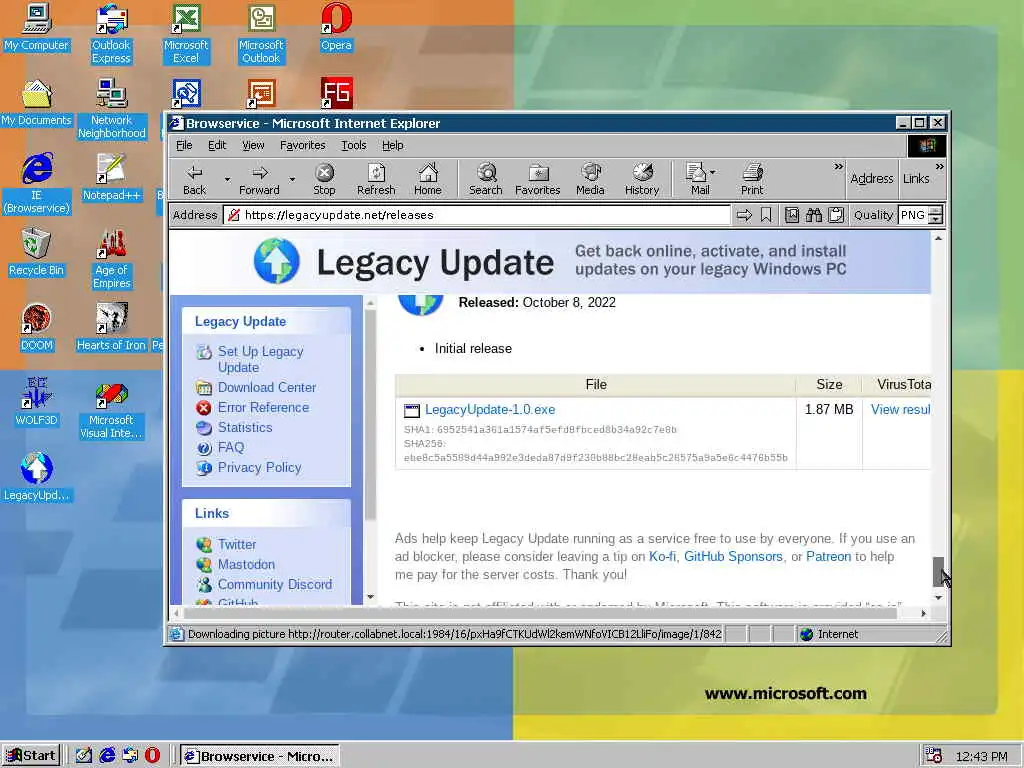Launch Opera from the quick launch bar

pos(152,756)
